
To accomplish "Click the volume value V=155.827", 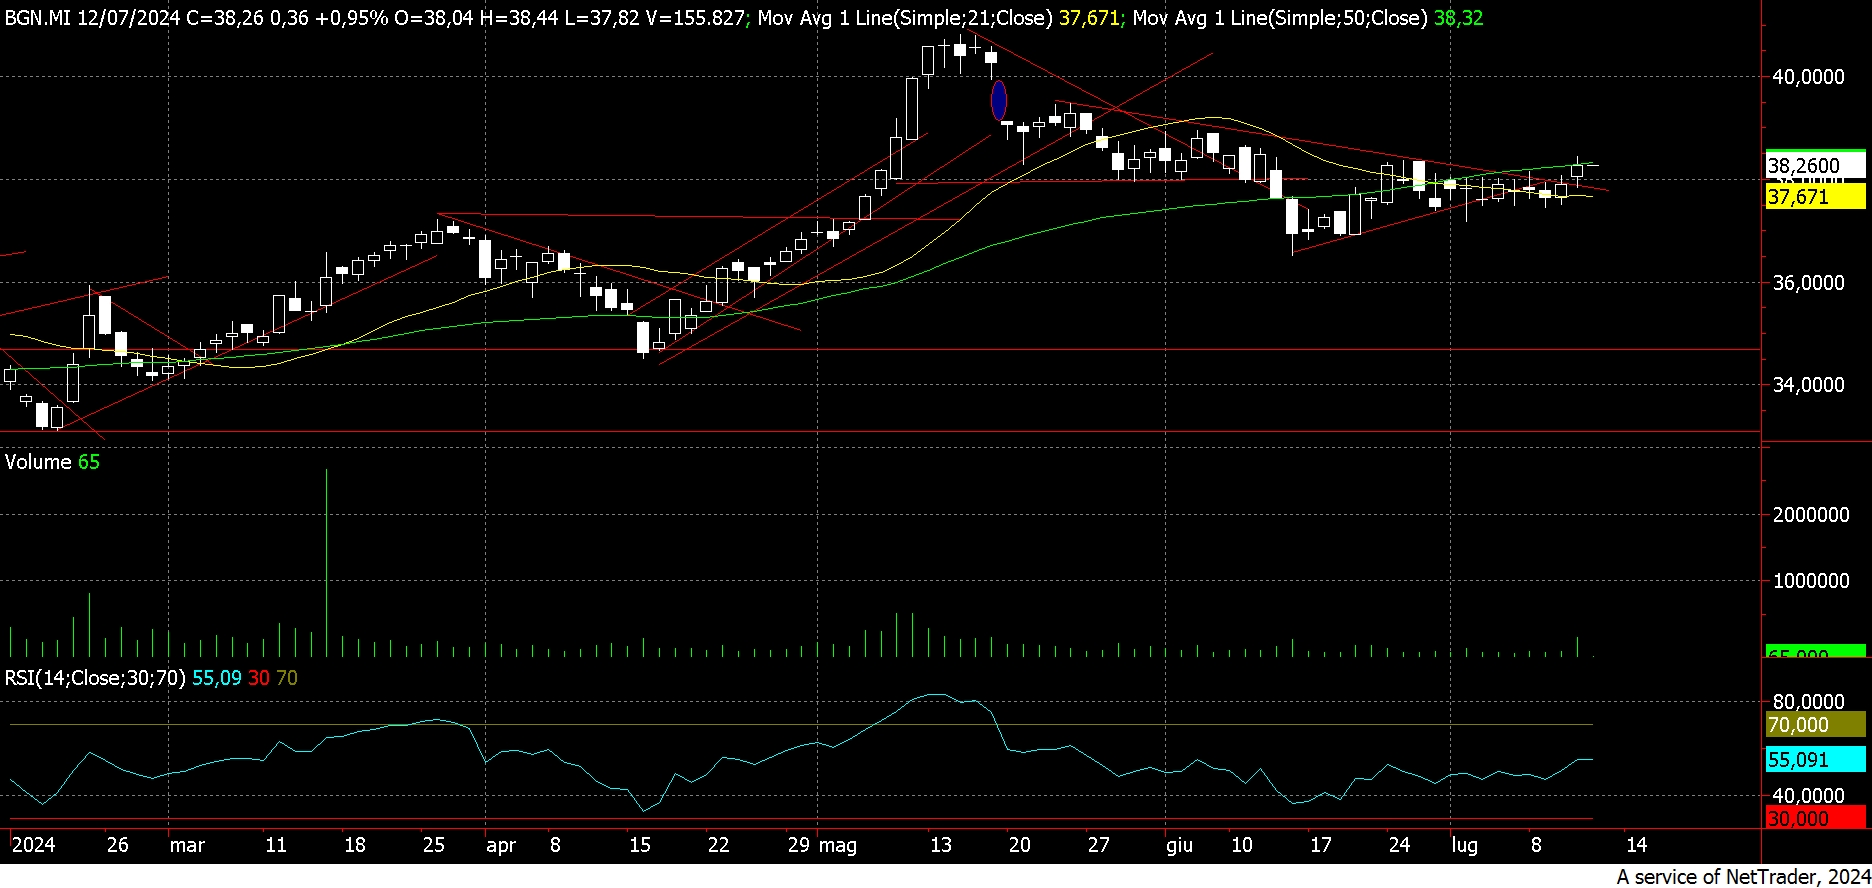I will coord(696,17).
